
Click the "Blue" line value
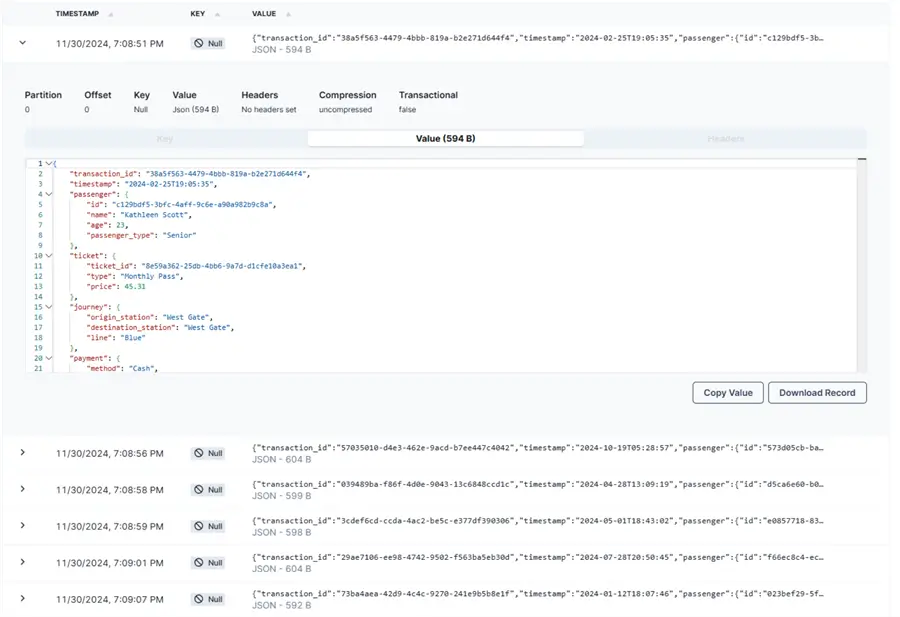click(x=133, y=338)
